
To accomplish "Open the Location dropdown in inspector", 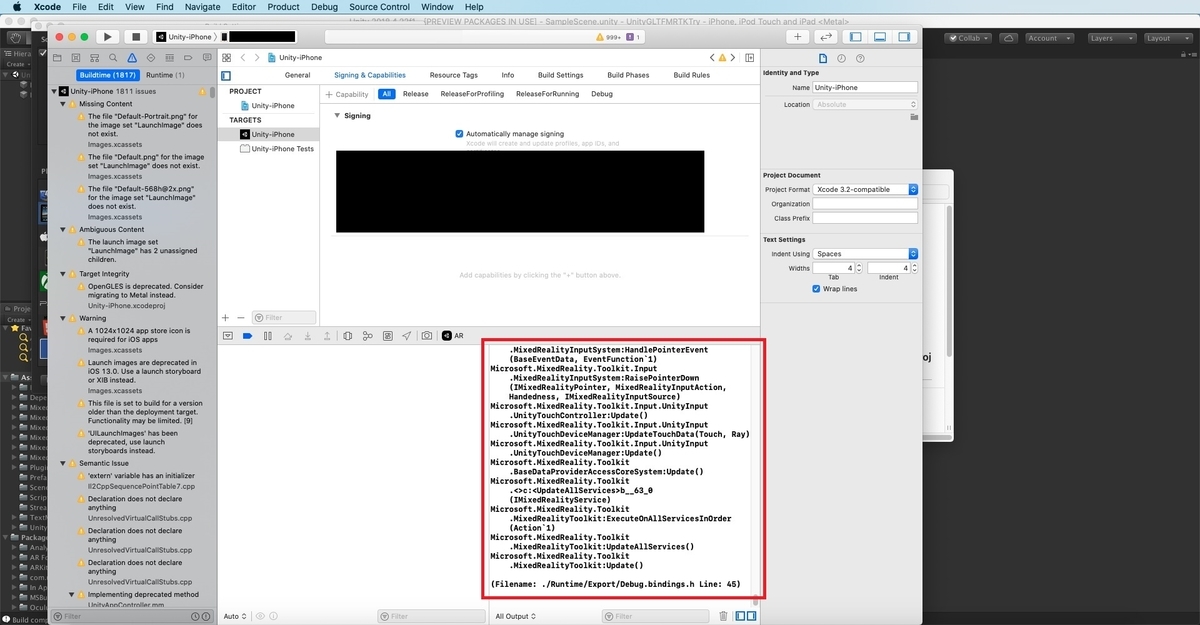I will point(865,104).
